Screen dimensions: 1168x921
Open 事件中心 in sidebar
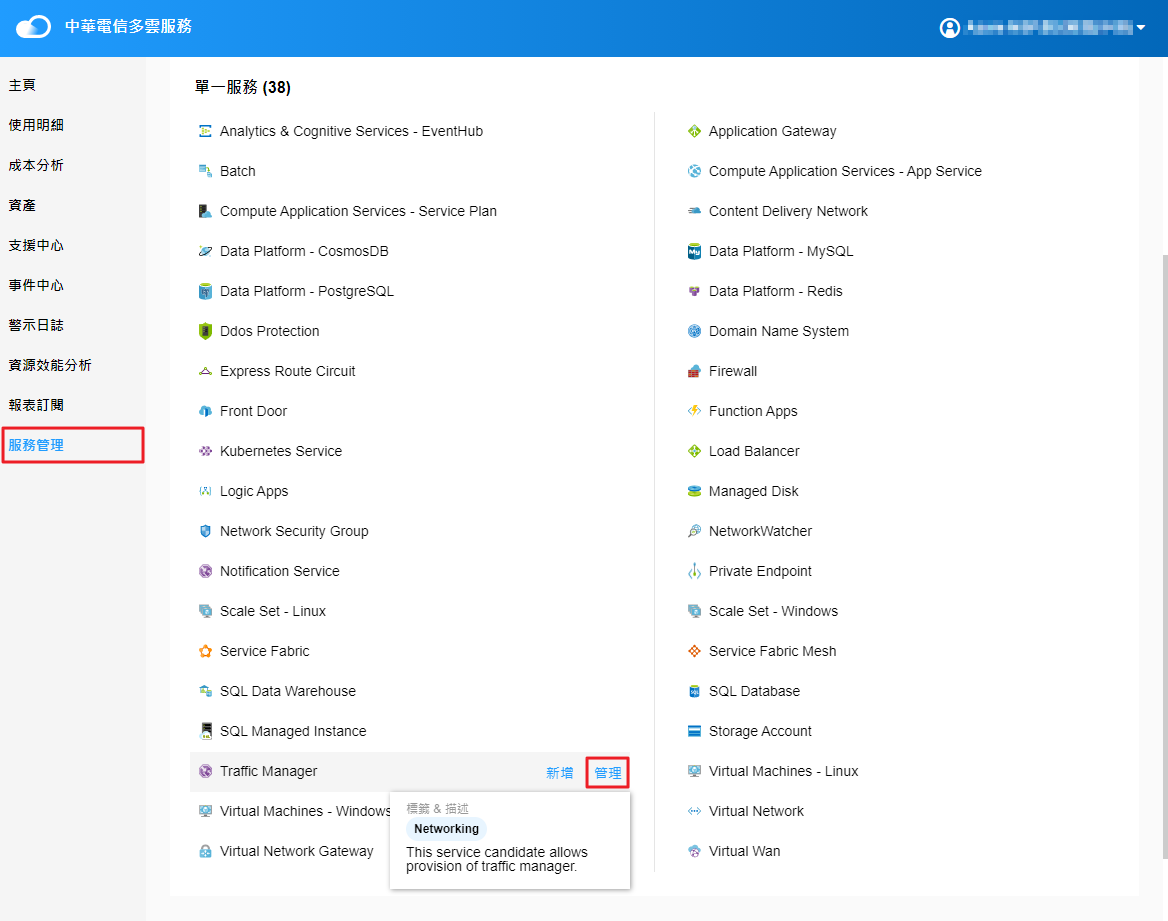pyautogui.click(x=36, y=285)
